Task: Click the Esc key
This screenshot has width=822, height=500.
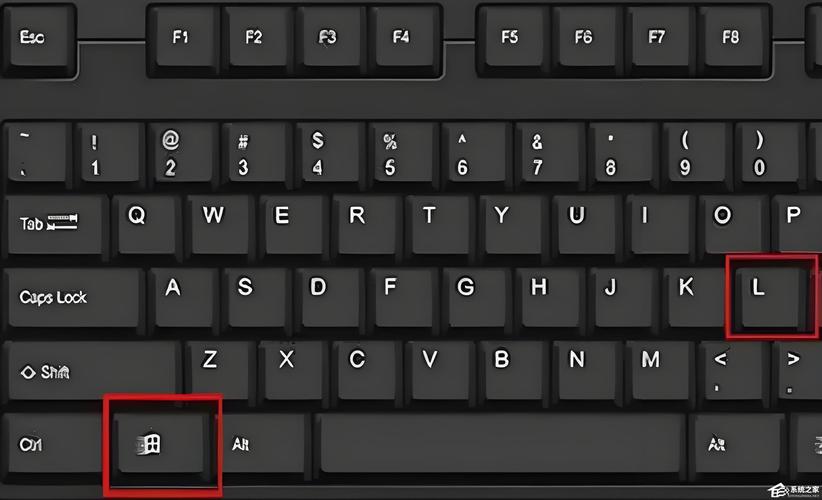Action: (38, 40)
